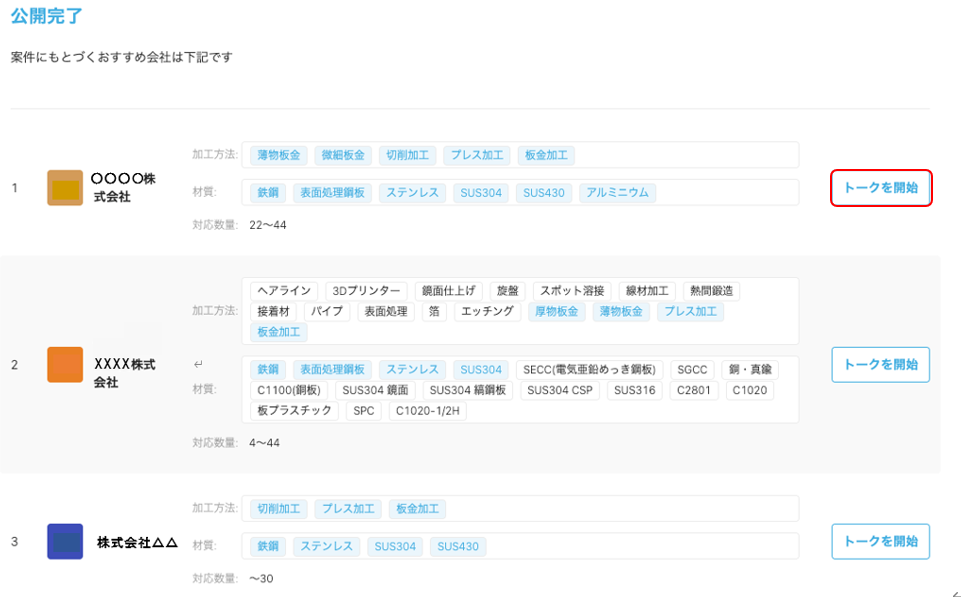Click the 〜30 quantity value
This screenshot has width=961, height=597.
pos(261,579)
